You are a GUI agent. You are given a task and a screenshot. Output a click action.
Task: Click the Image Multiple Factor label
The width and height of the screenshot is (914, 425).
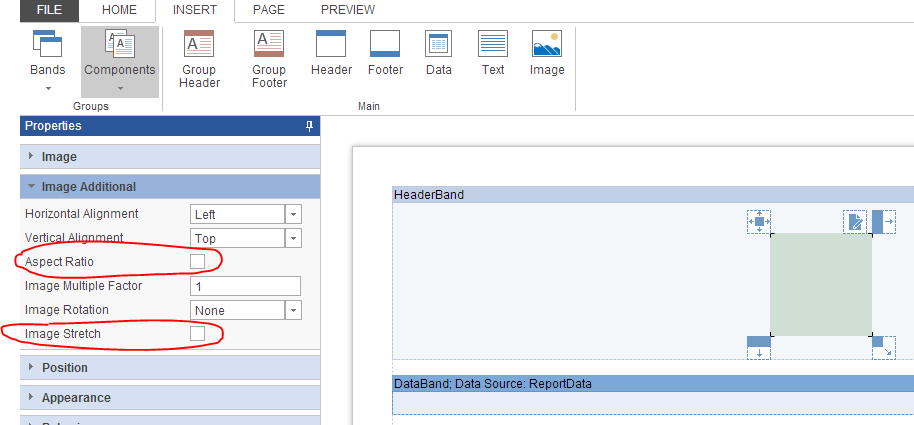tap(83, 286)
